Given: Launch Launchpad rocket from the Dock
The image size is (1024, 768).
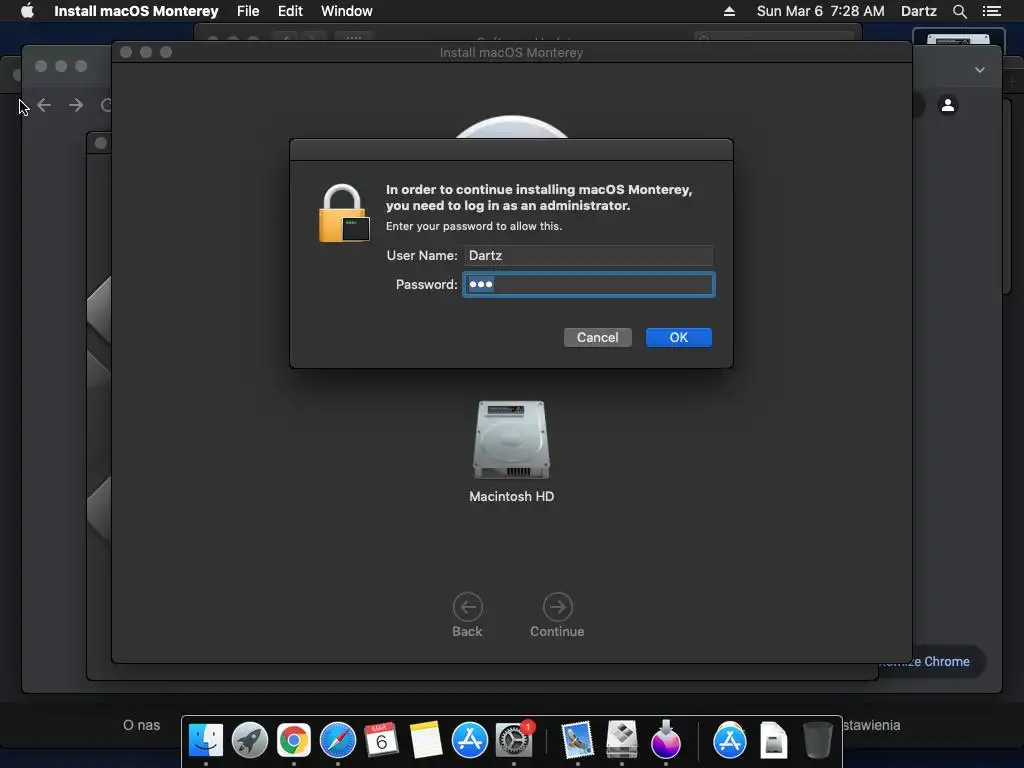Looking at the screenshot, I should [249, 741].
